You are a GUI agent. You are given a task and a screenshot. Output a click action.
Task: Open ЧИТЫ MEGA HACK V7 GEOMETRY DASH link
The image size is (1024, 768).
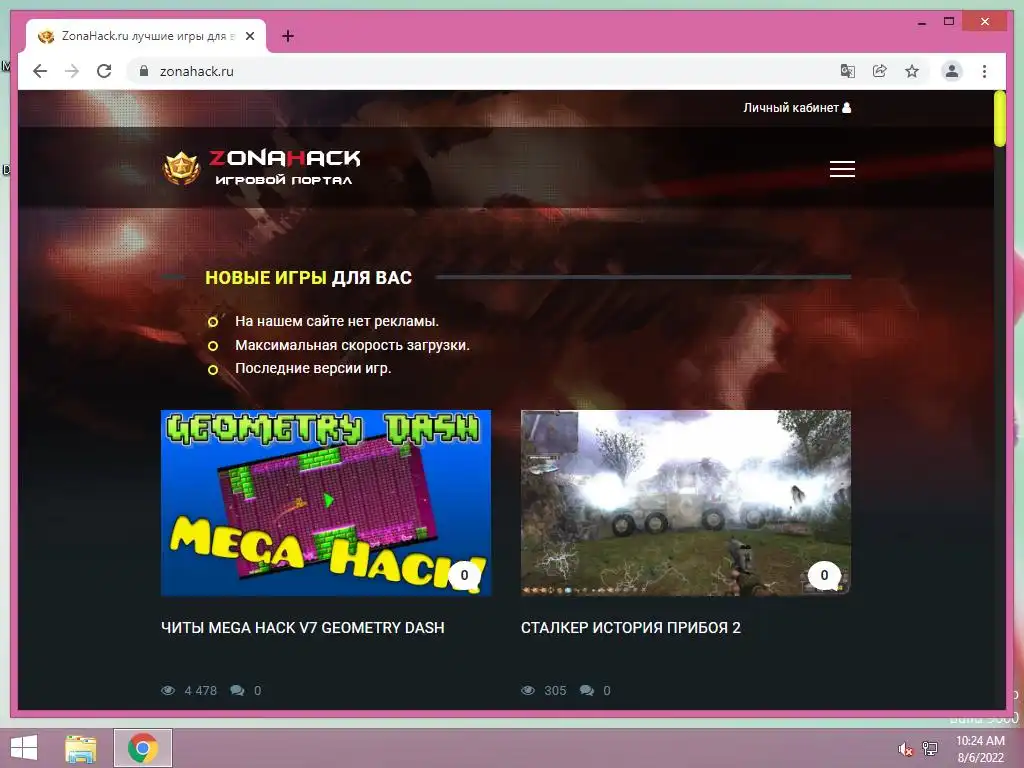coord(302,628)
